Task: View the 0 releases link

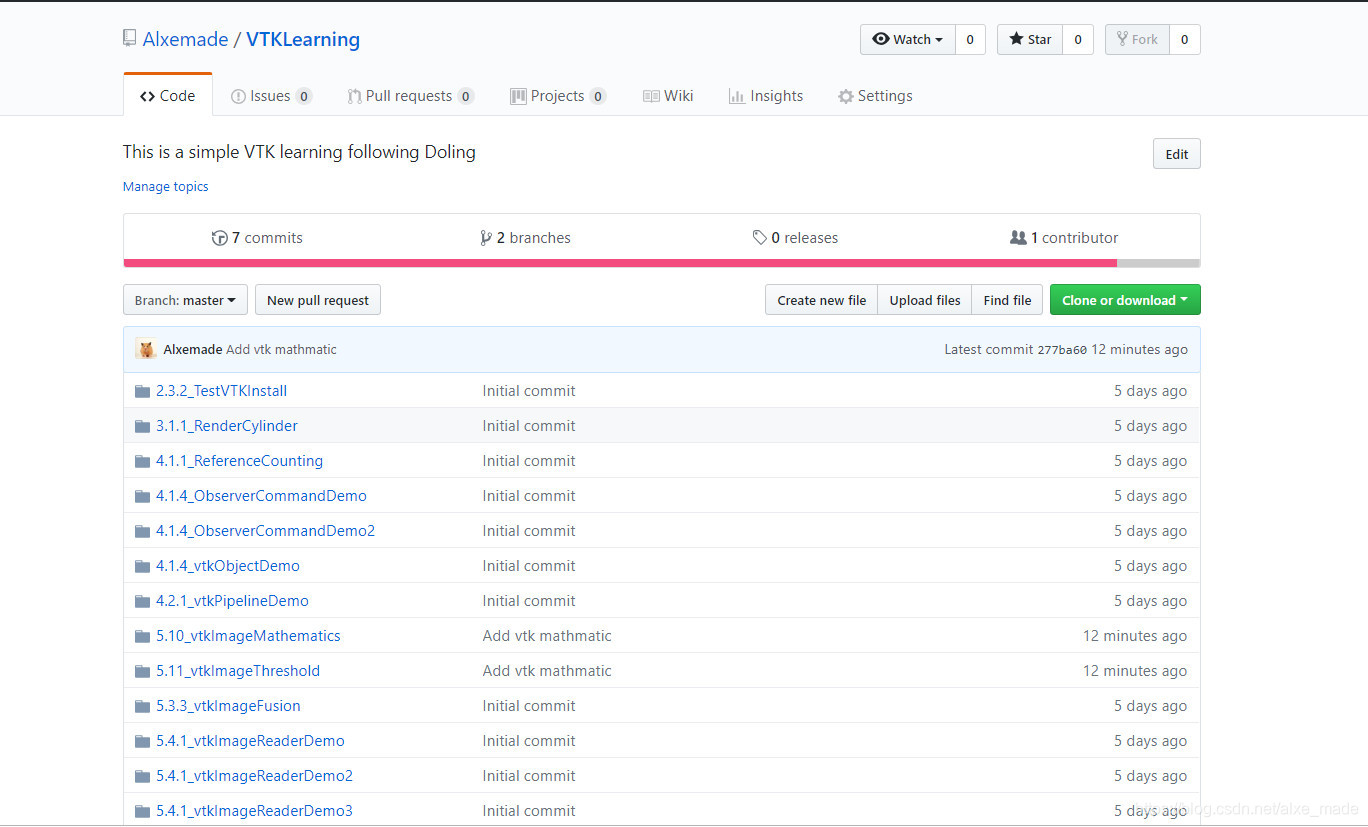Action: click(x=795, y=238)
